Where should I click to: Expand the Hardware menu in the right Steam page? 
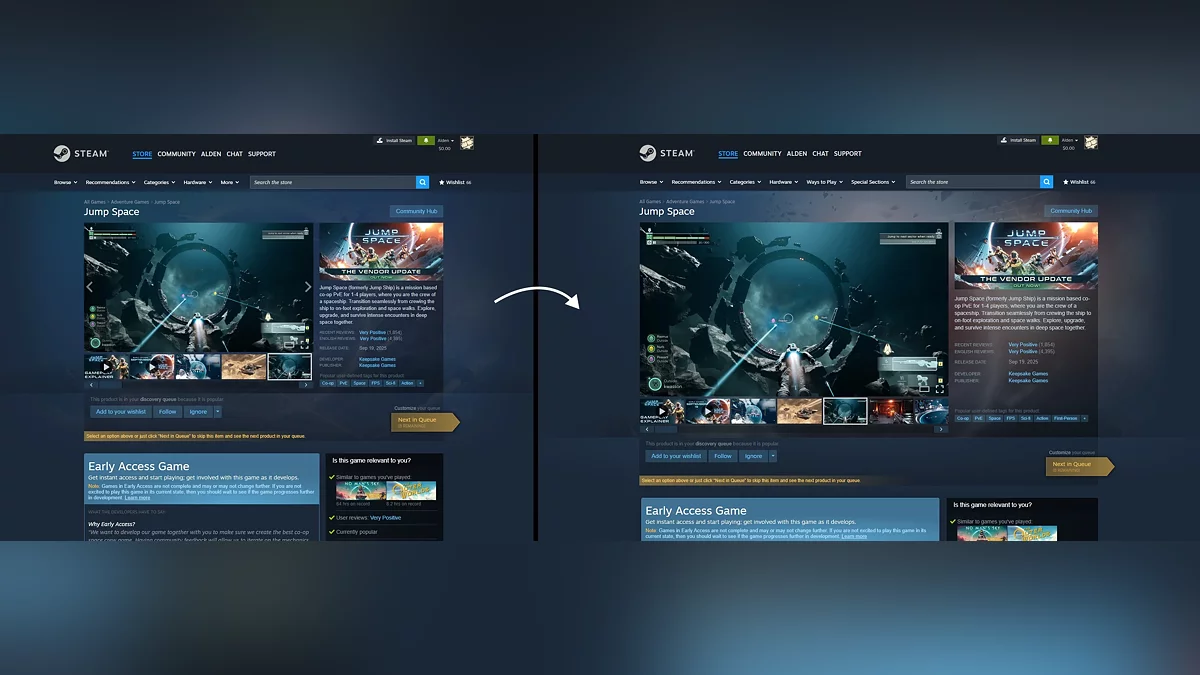(784, 182)
